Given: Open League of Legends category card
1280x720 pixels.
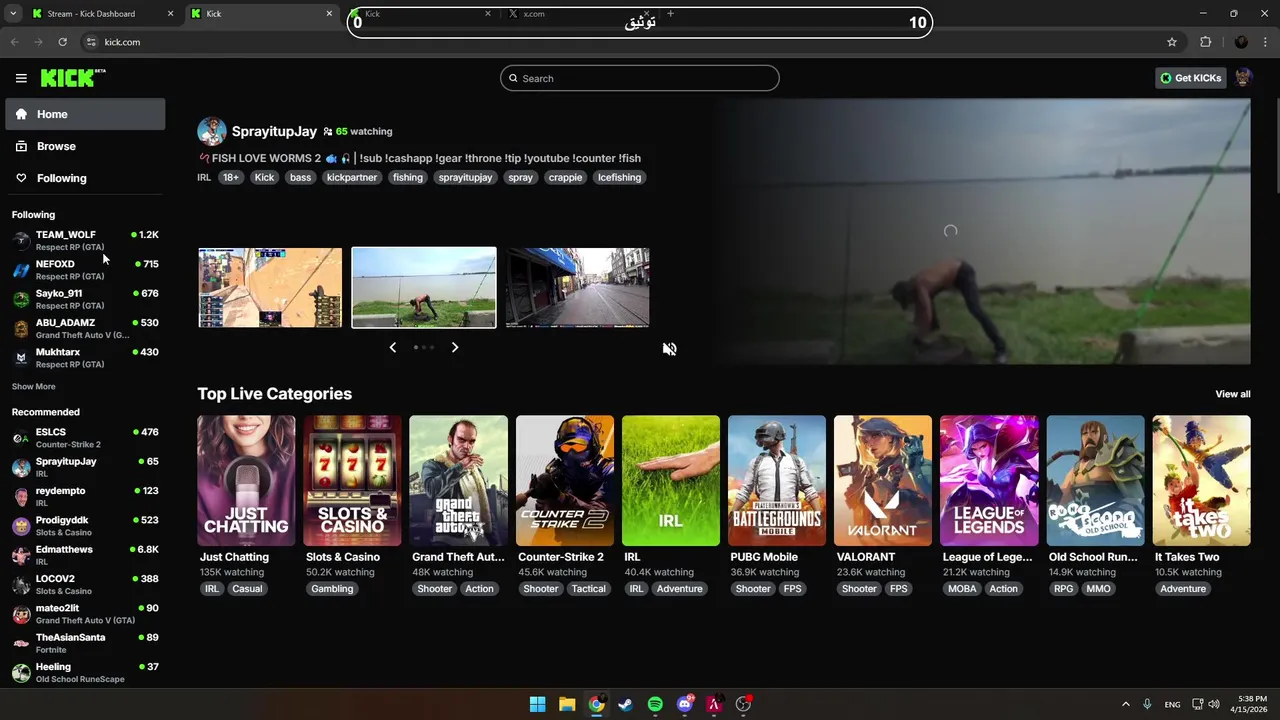Looking at the screenshot, I should (989, 481).
